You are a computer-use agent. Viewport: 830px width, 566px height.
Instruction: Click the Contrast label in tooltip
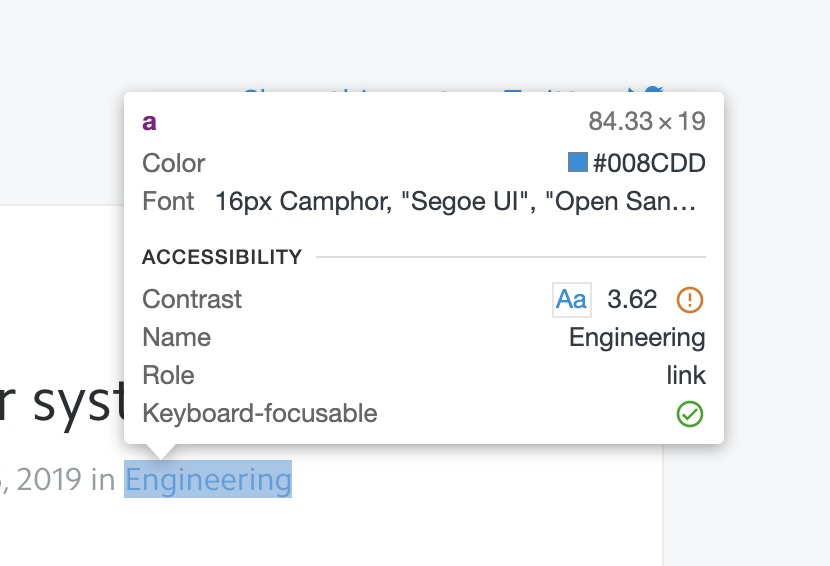pyautogui.click(x=192, y=299)
